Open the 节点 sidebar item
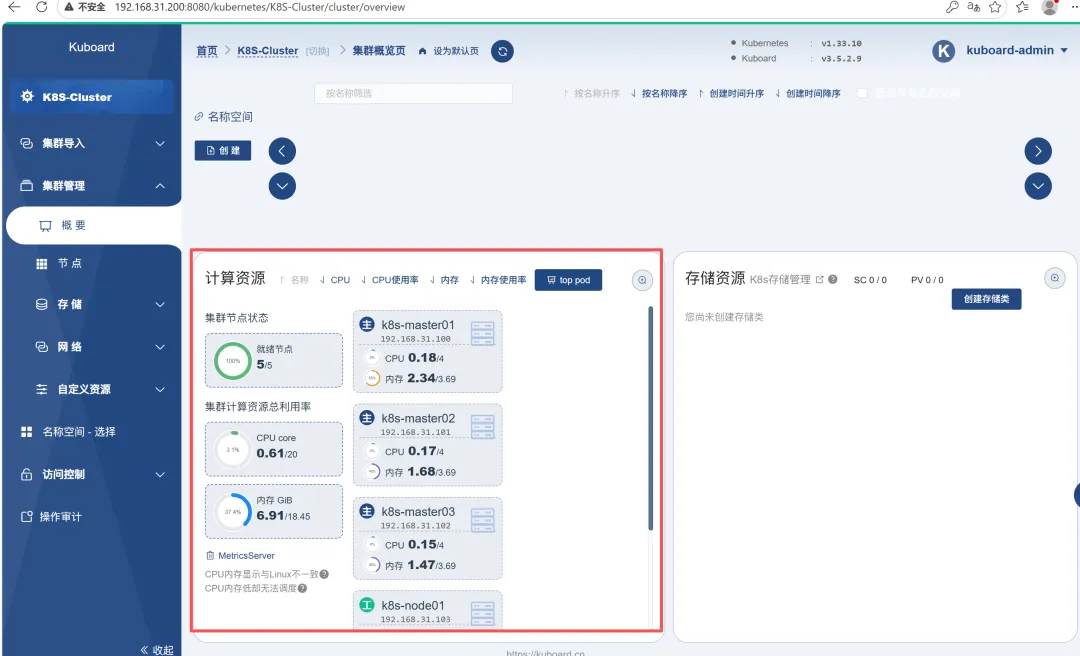Screen dimensions: 1080x656 [92, 263]
